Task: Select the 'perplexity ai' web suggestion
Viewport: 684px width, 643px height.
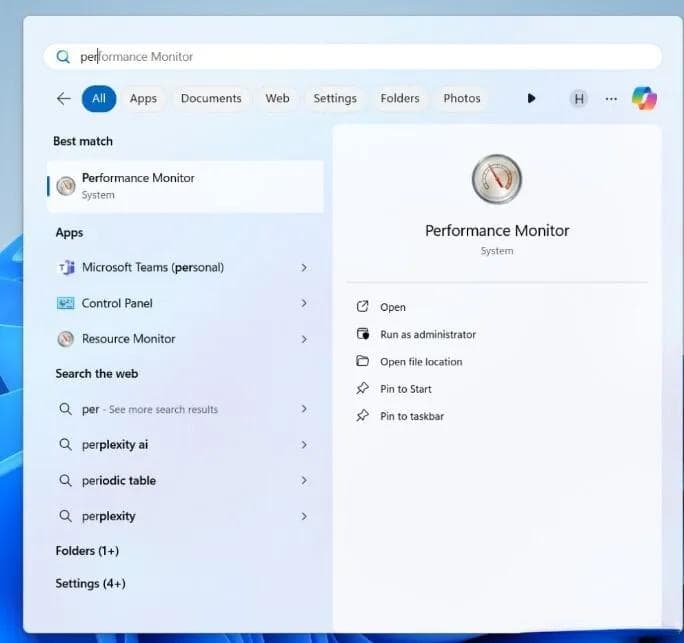Action: click(115, 445)
